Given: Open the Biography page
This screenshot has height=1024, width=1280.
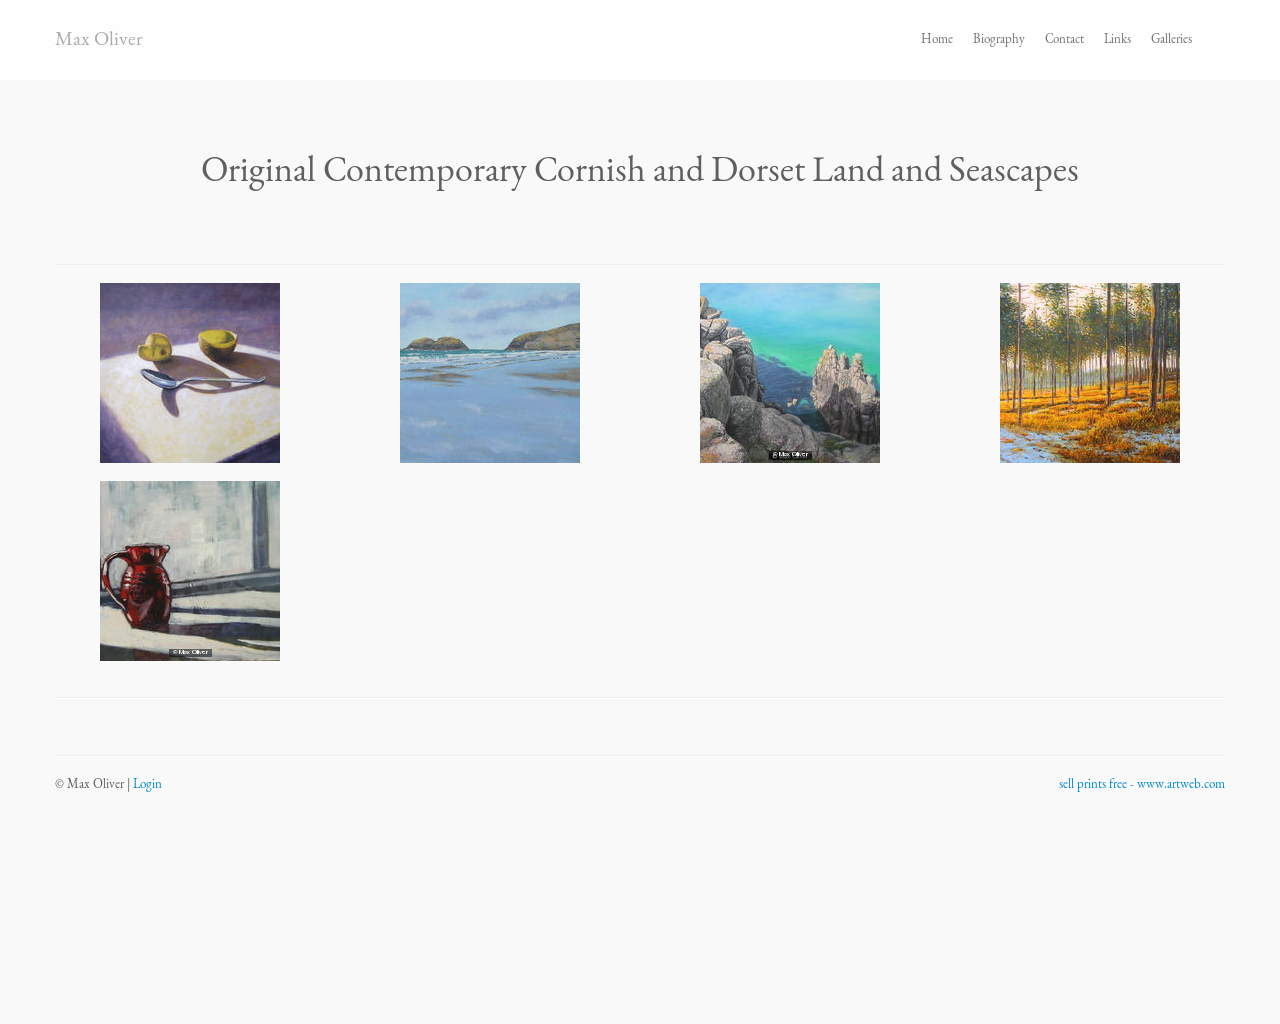Looking at the screenshot, I should (x=998, y=39).
